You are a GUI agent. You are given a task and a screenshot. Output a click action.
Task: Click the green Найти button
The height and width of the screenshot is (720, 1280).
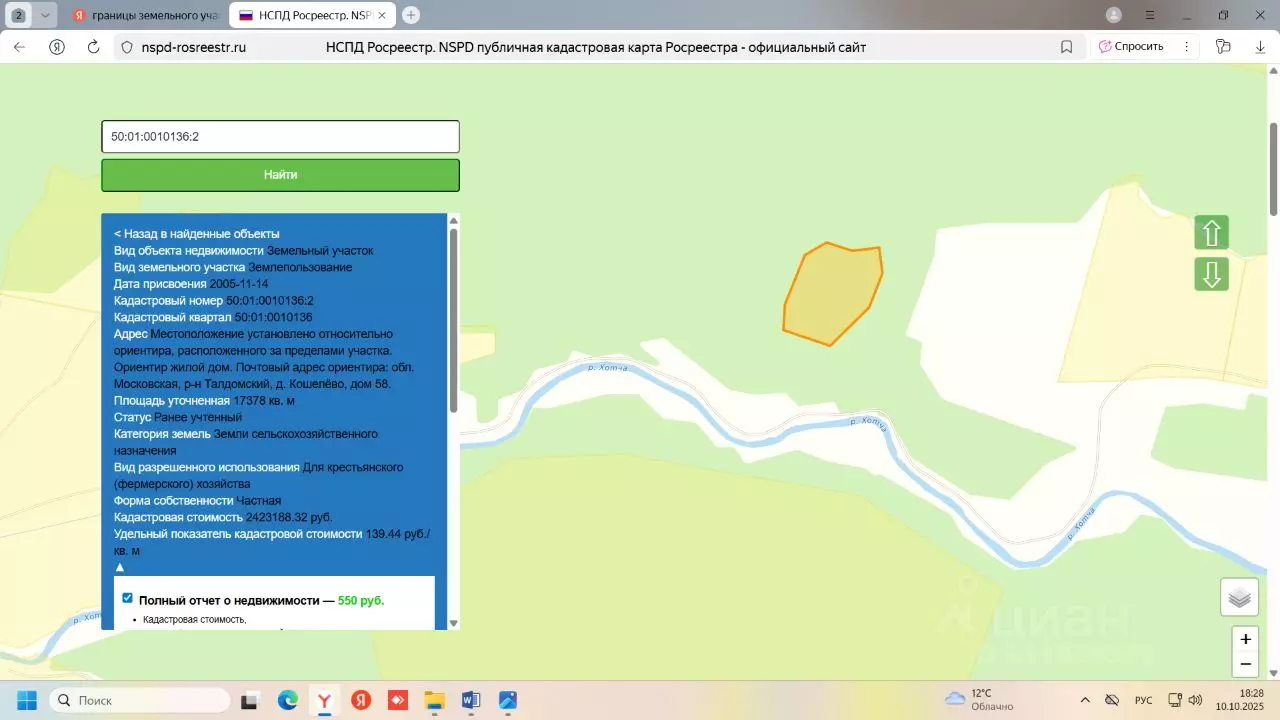coord(280,175)
